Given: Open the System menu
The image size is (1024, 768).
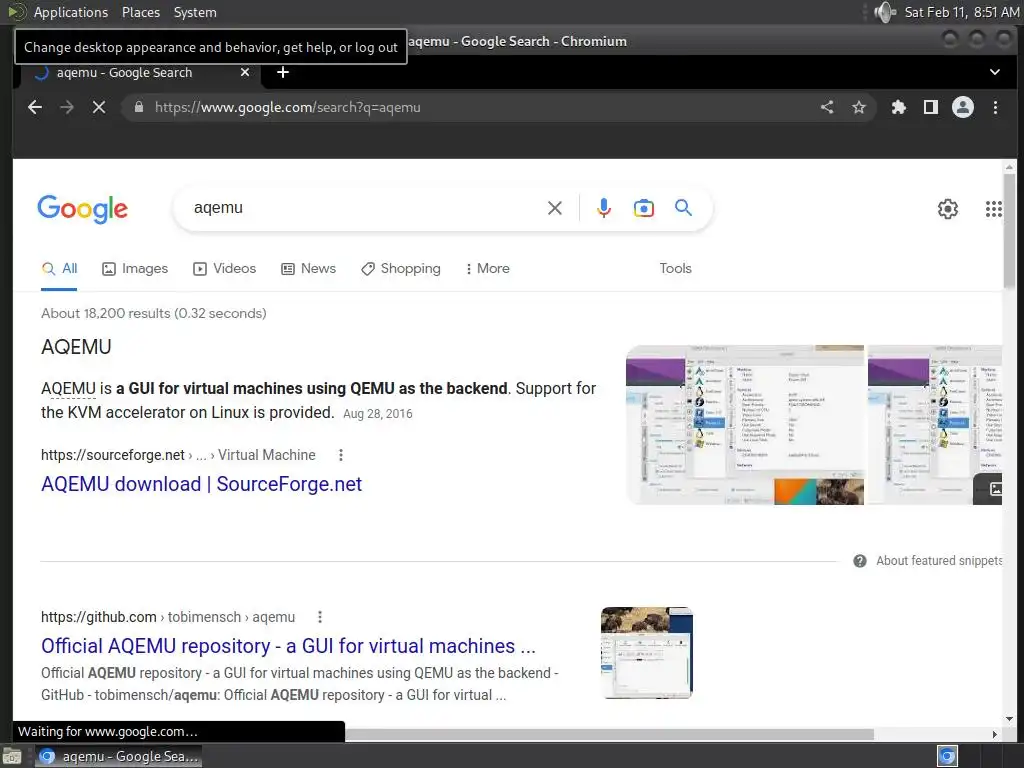Looking at the screenshot, I should coord(195,12).
